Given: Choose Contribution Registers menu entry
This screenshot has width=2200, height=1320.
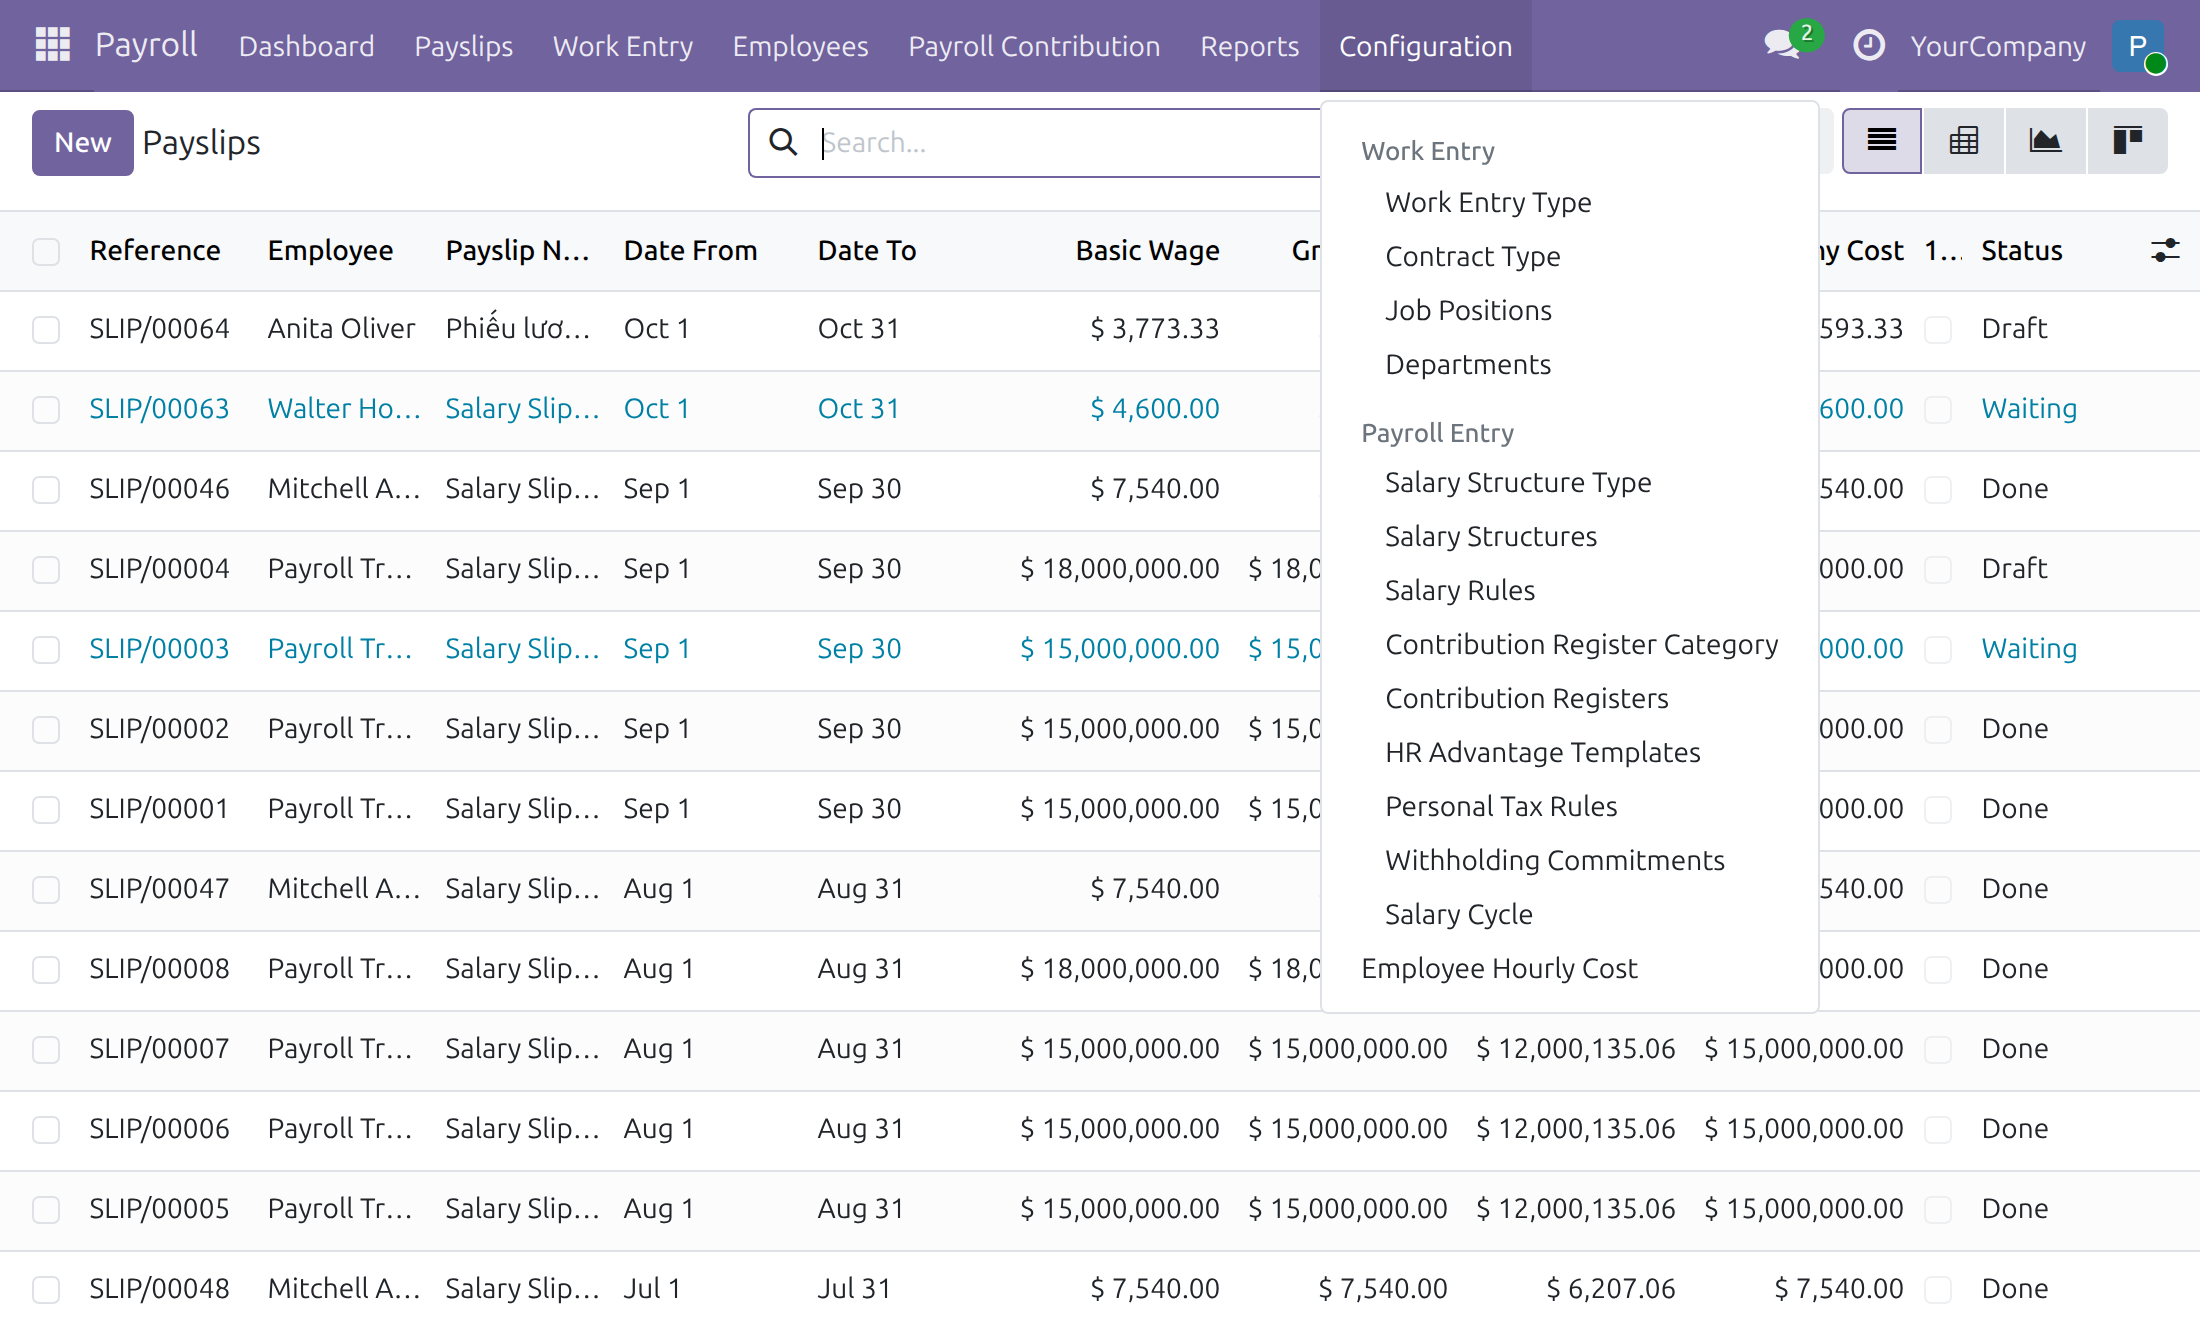Looking at the screenshot, I should pyautogui.click(x=1527, y=698).
